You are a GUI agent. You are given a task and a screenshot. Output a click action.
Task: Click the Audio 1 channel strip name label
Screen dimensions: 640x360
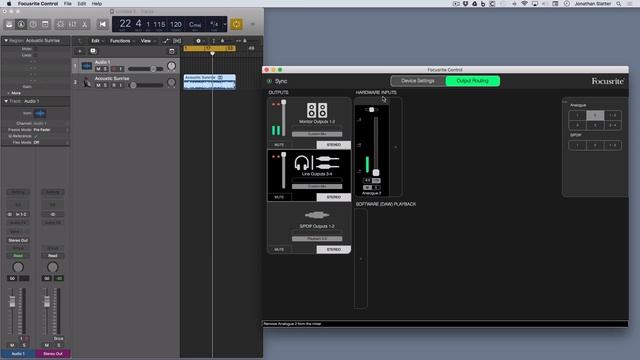click(x=18, y=353)
